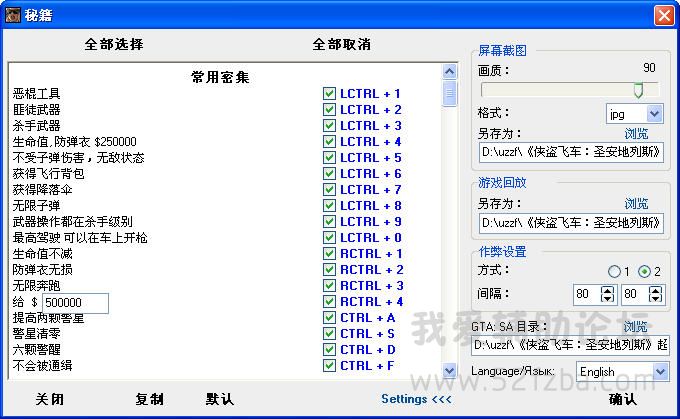
Task: Click the cheat list scroll down arrow
Action: [450, 371]
